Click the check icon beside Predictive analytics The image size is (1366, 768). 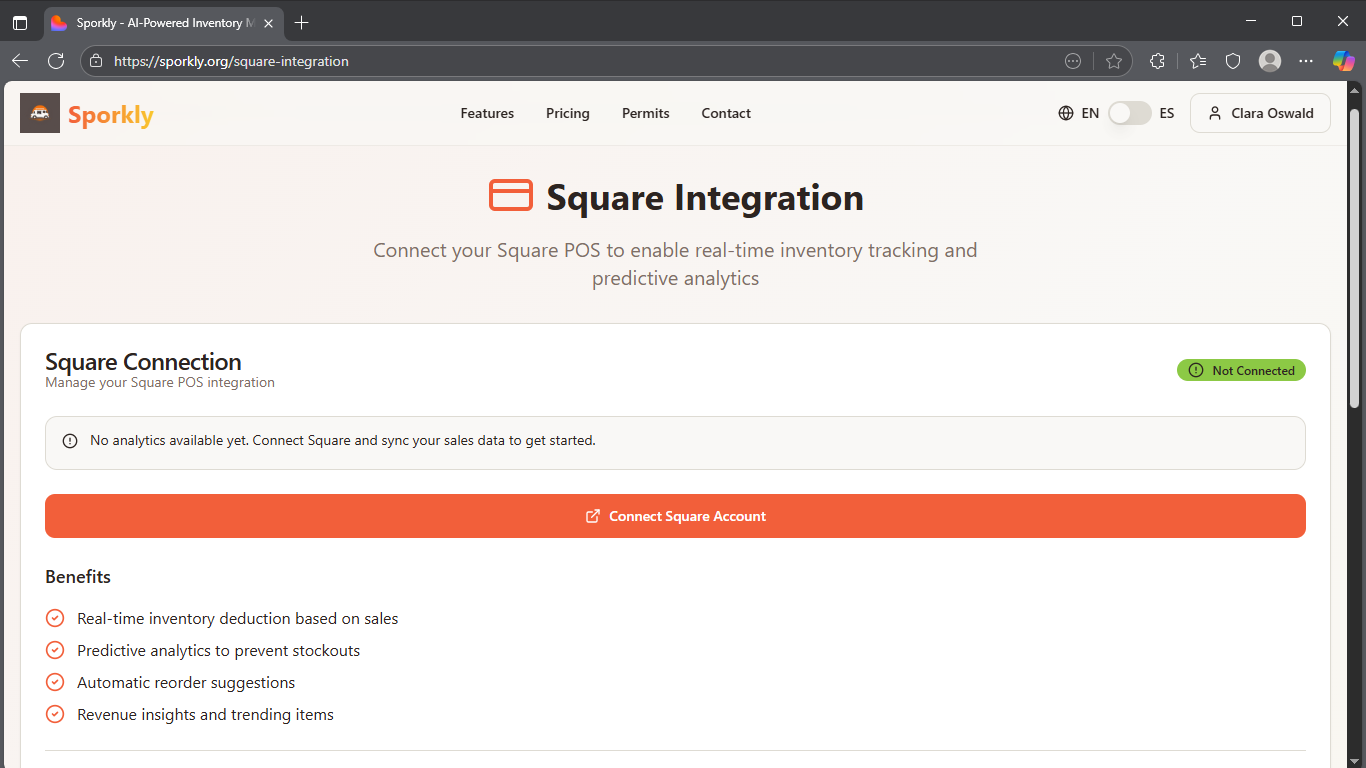click(x=55, y=650)
